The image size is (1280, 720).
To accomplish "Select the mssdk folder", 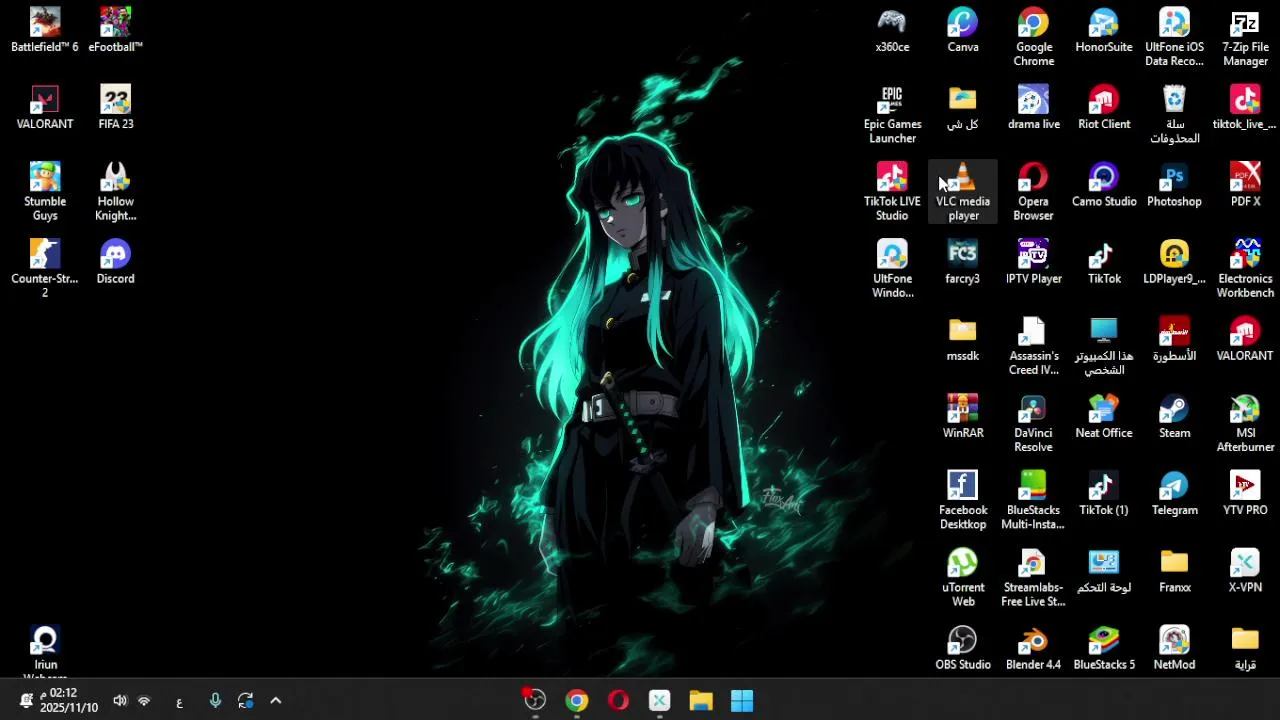I will click(963, 338).
